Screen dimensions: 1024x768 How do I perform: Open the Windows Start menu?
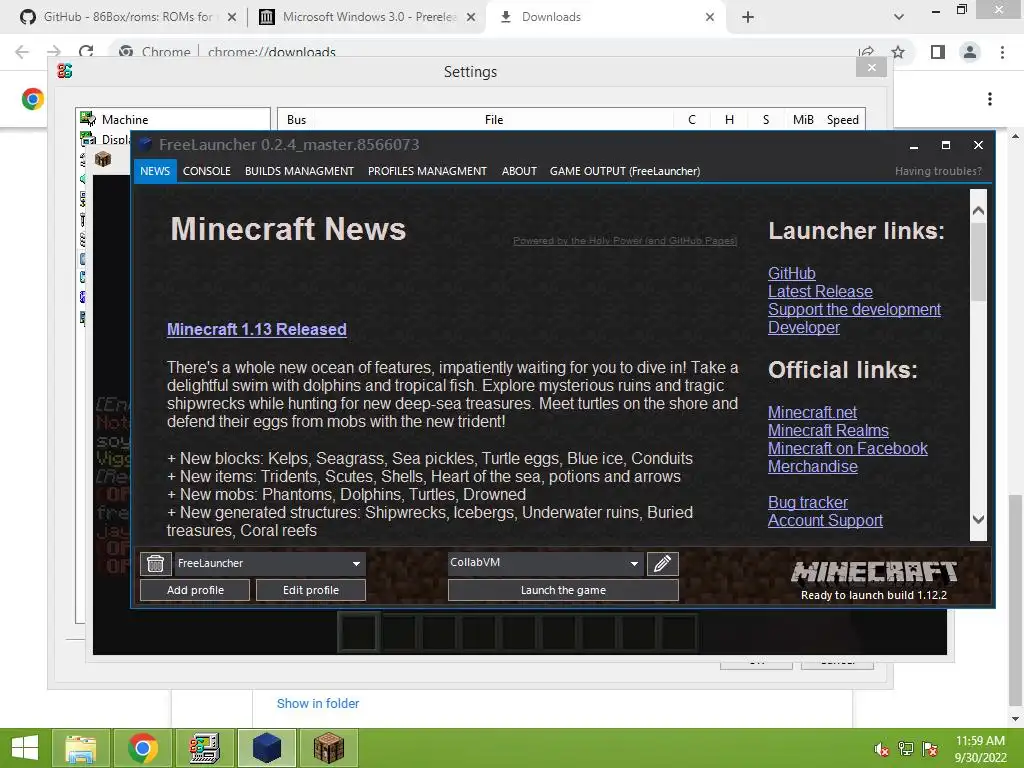point(25,748)
